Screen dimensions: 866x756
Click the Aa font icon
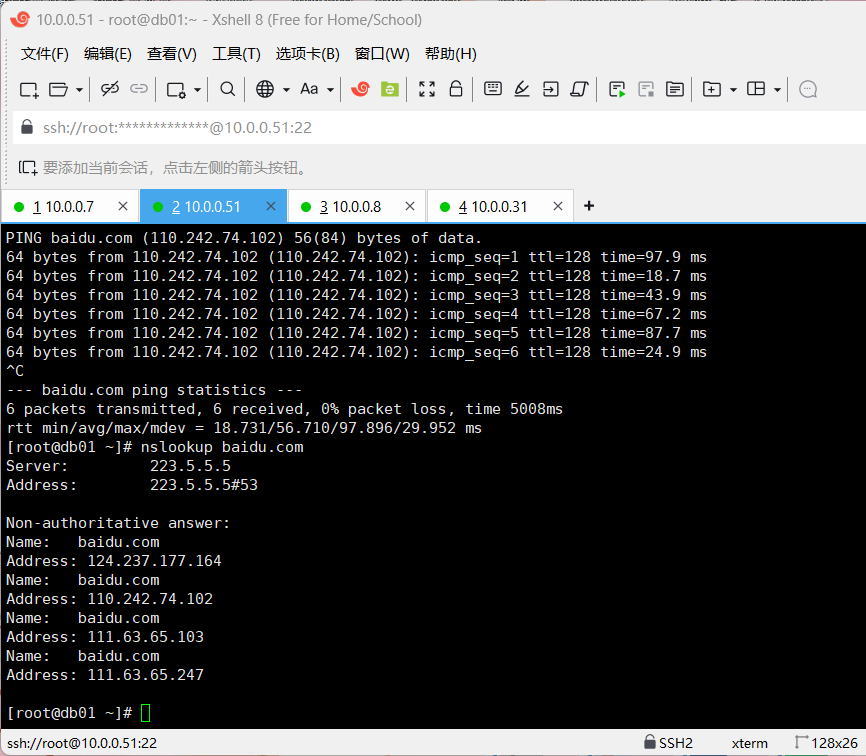[x=309, y=89]
